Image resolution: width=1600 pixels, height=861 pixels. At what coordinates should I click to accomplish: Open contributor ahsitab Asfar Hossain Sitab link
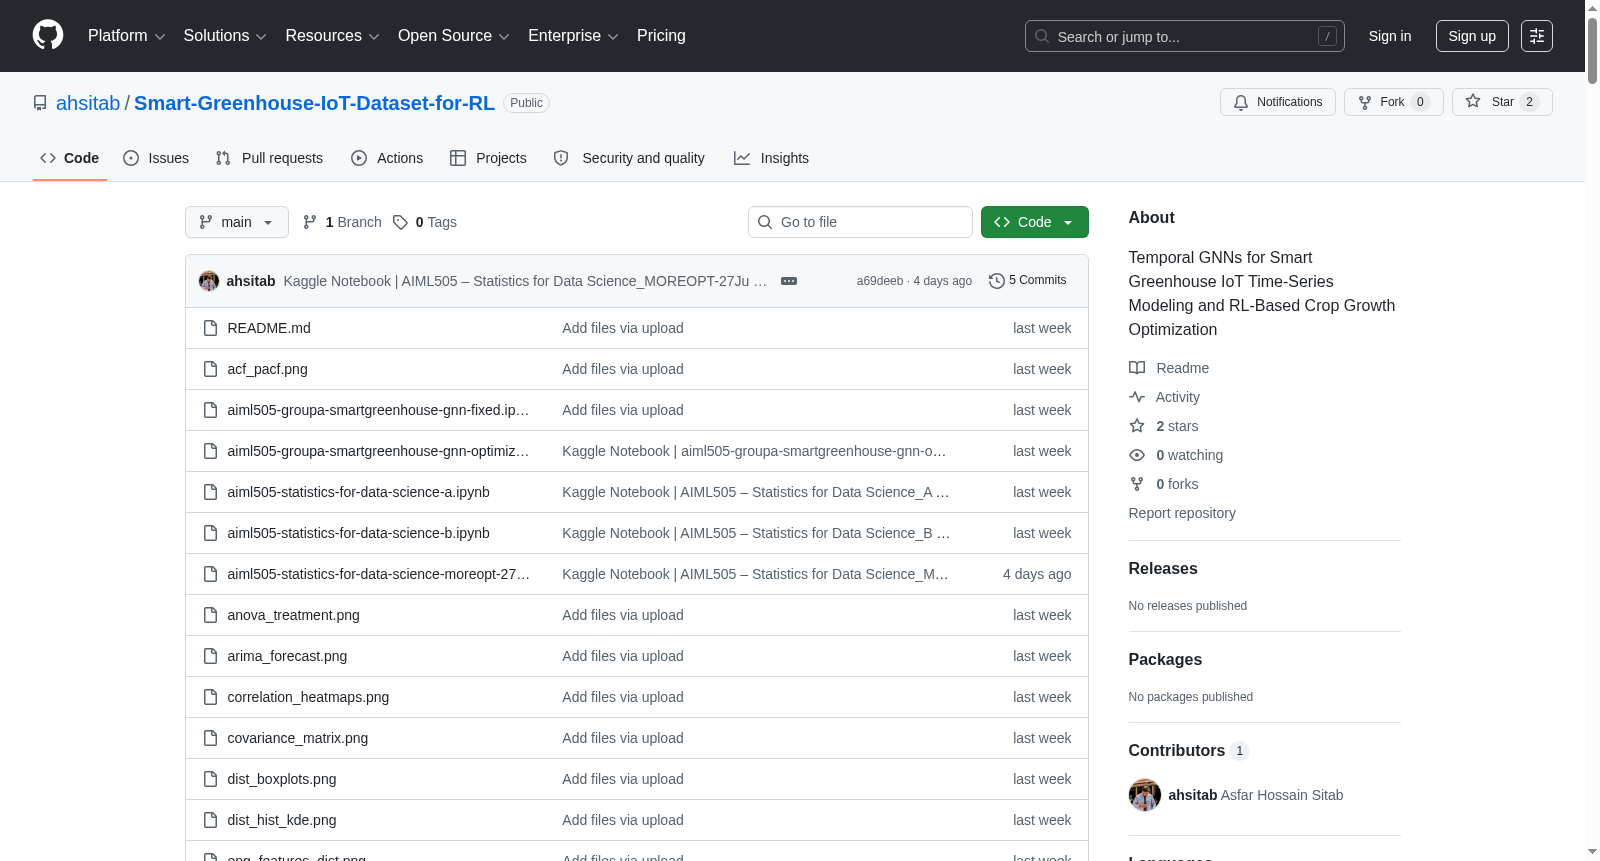point(1256,795)
